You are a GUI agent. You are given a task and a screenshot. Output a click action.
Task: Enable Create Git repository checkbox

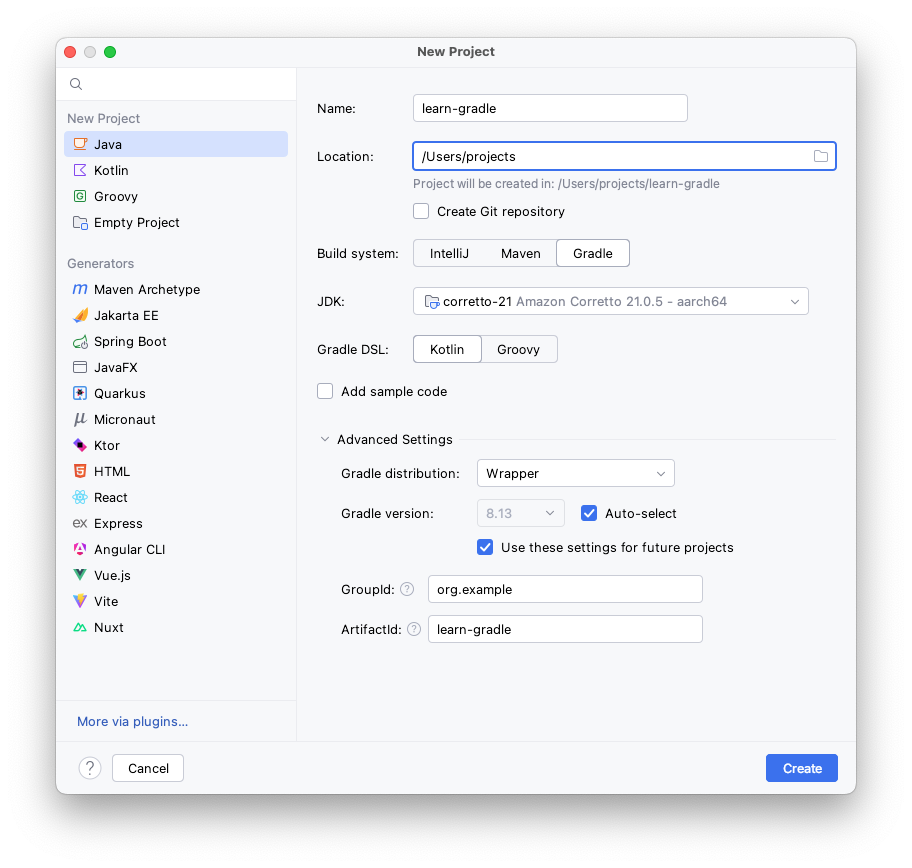(421, 211)
